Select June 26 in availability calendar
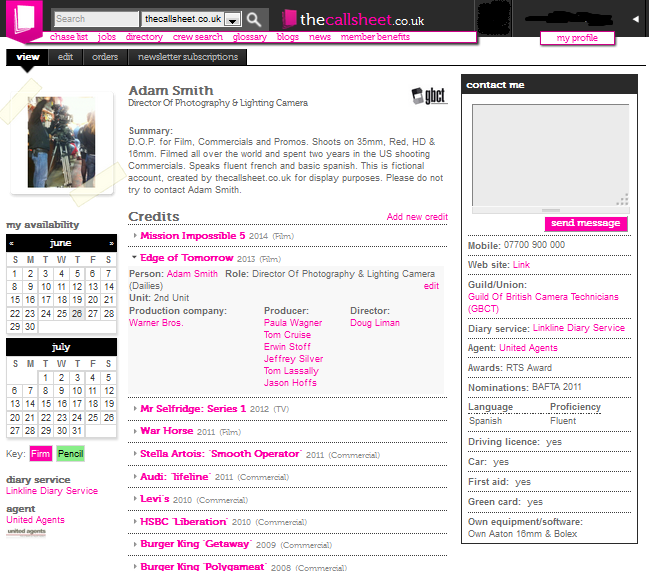 [77, 314]
